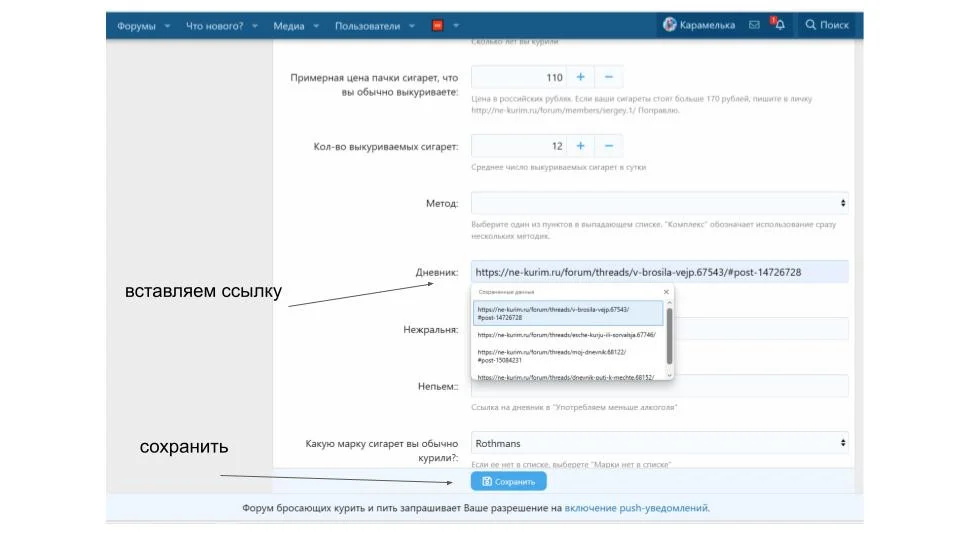Focus the cigarette pack price field
The width and height of the screenshot is (960, 540).
tap(519, 77)
